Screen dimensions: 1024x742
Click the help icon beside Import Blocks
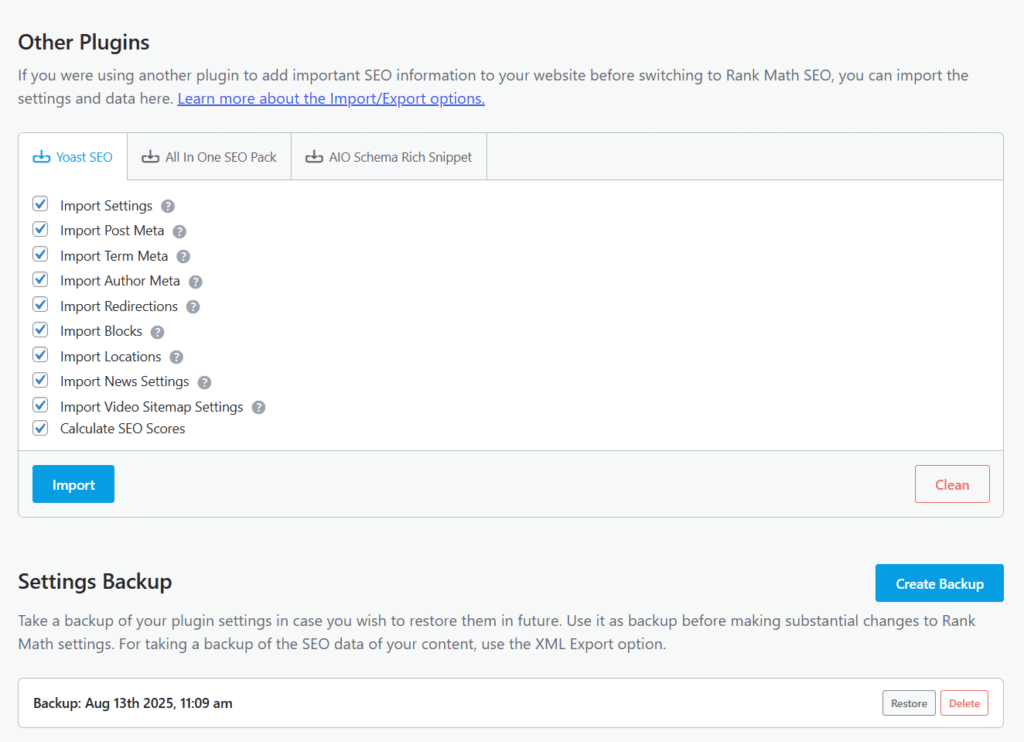point(157,332)
